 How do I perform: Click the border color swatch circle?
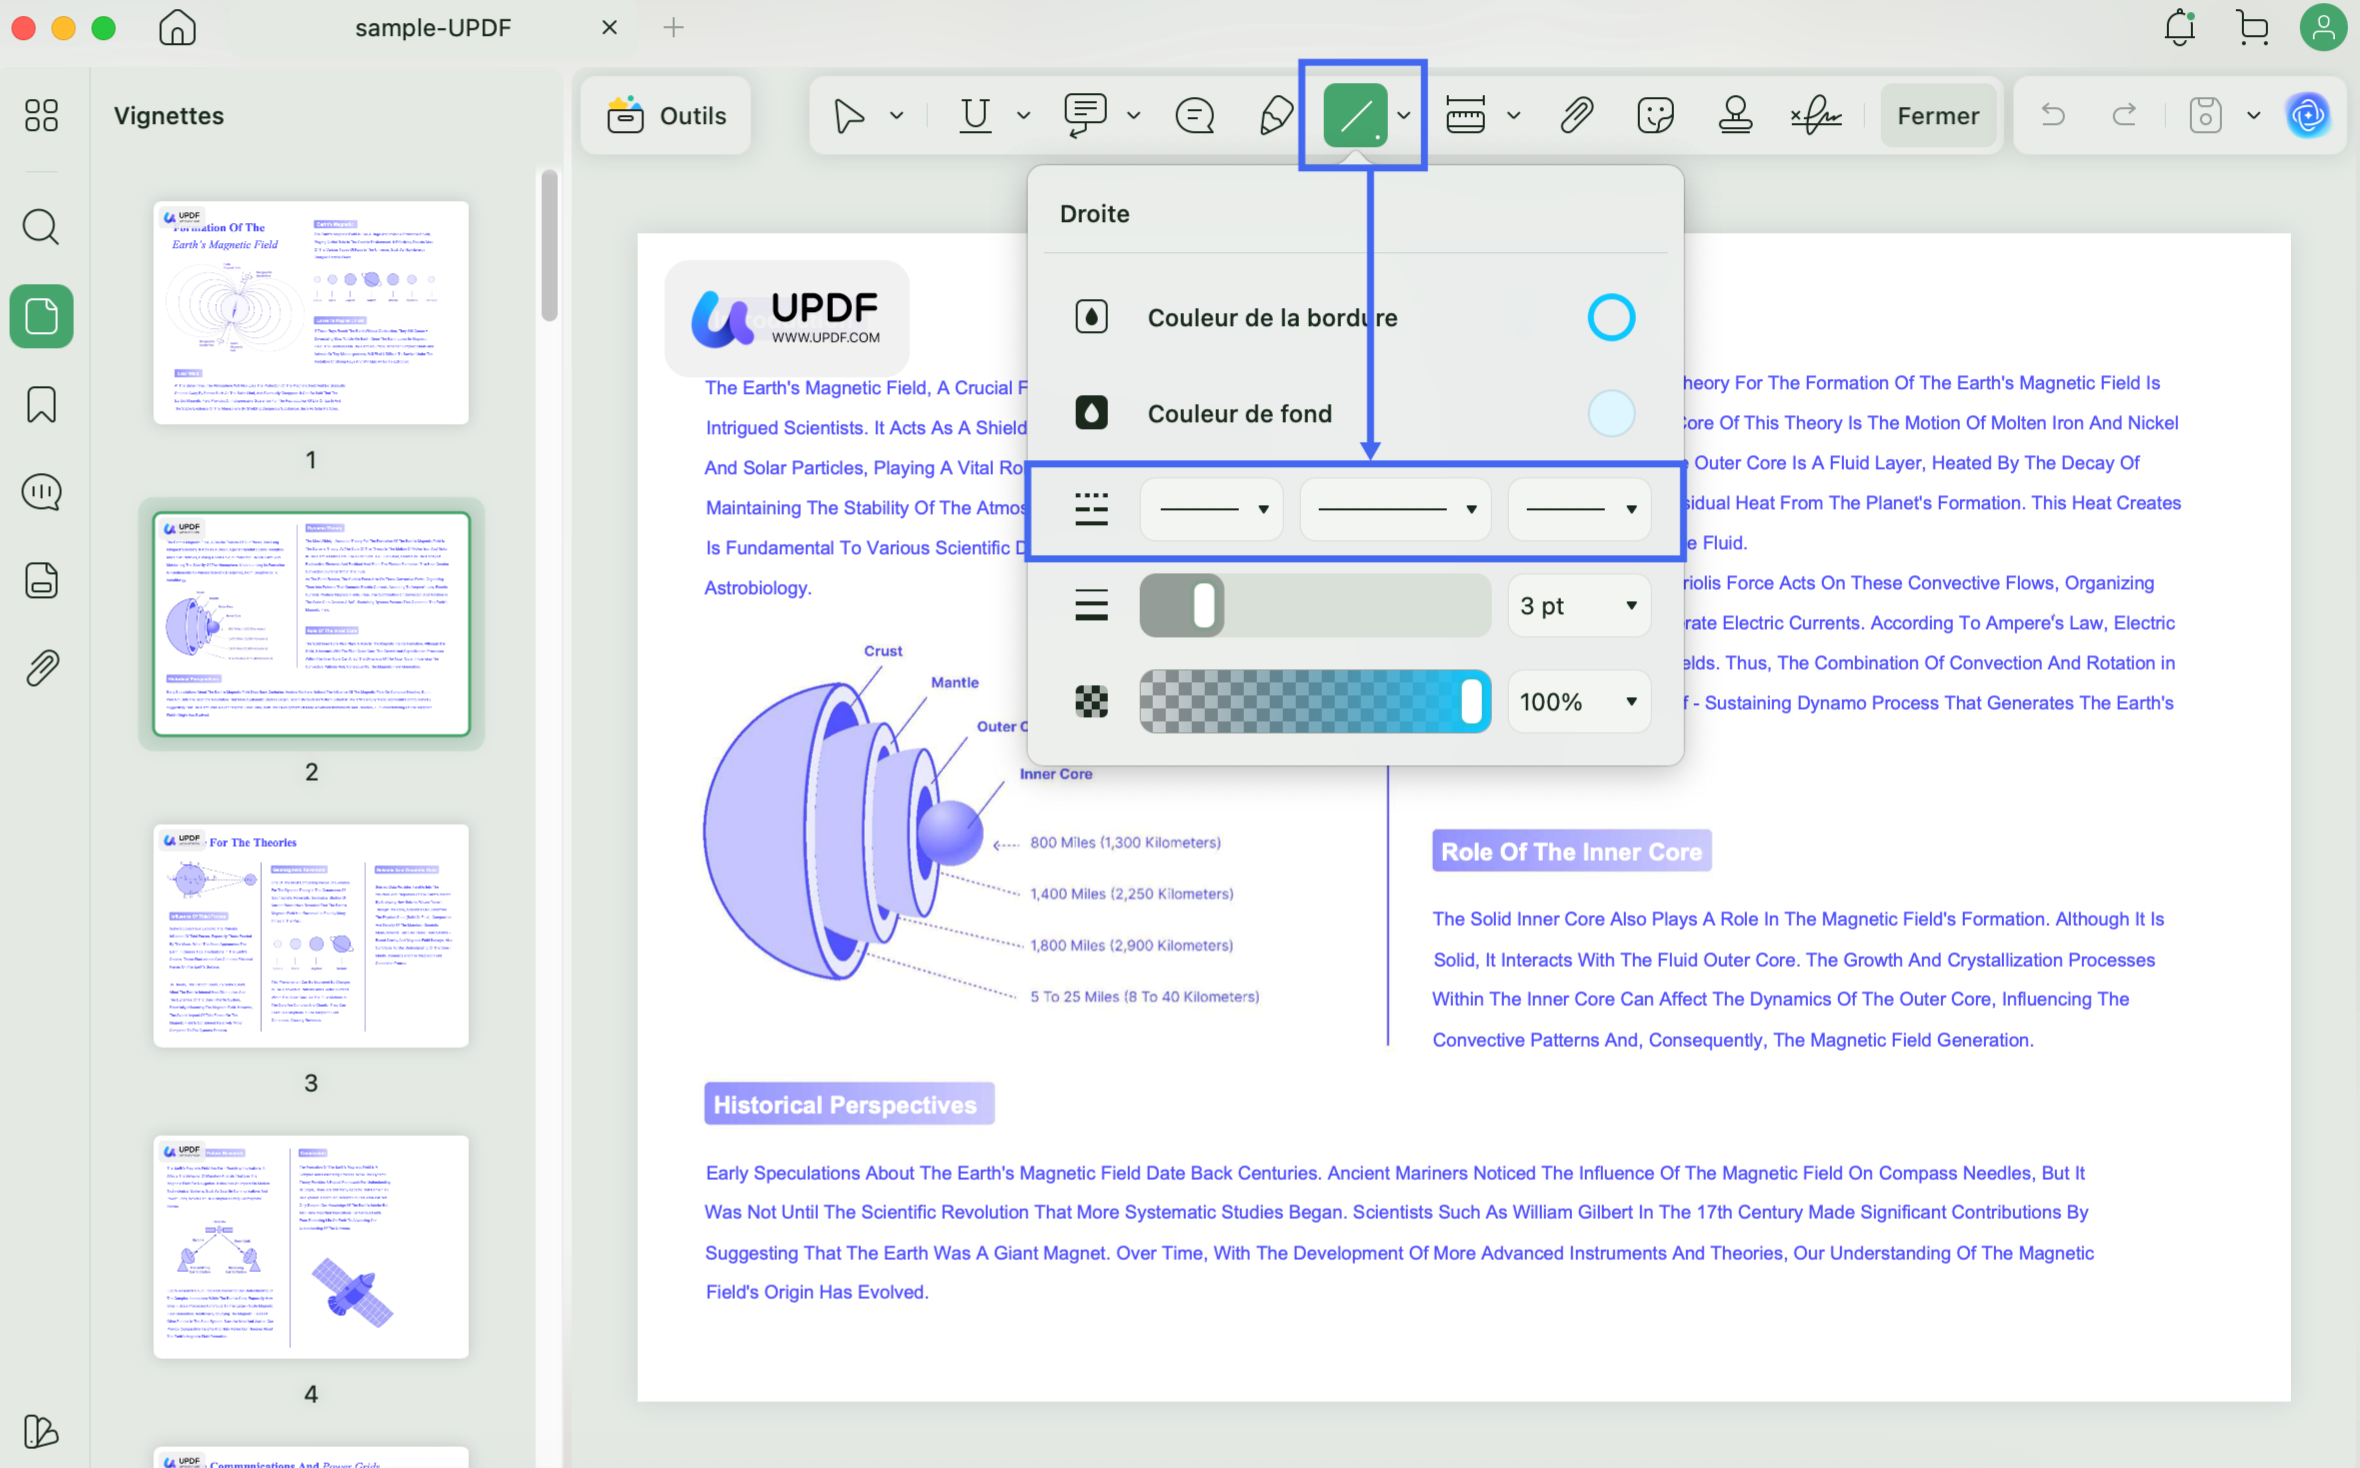click(1610, 317)
